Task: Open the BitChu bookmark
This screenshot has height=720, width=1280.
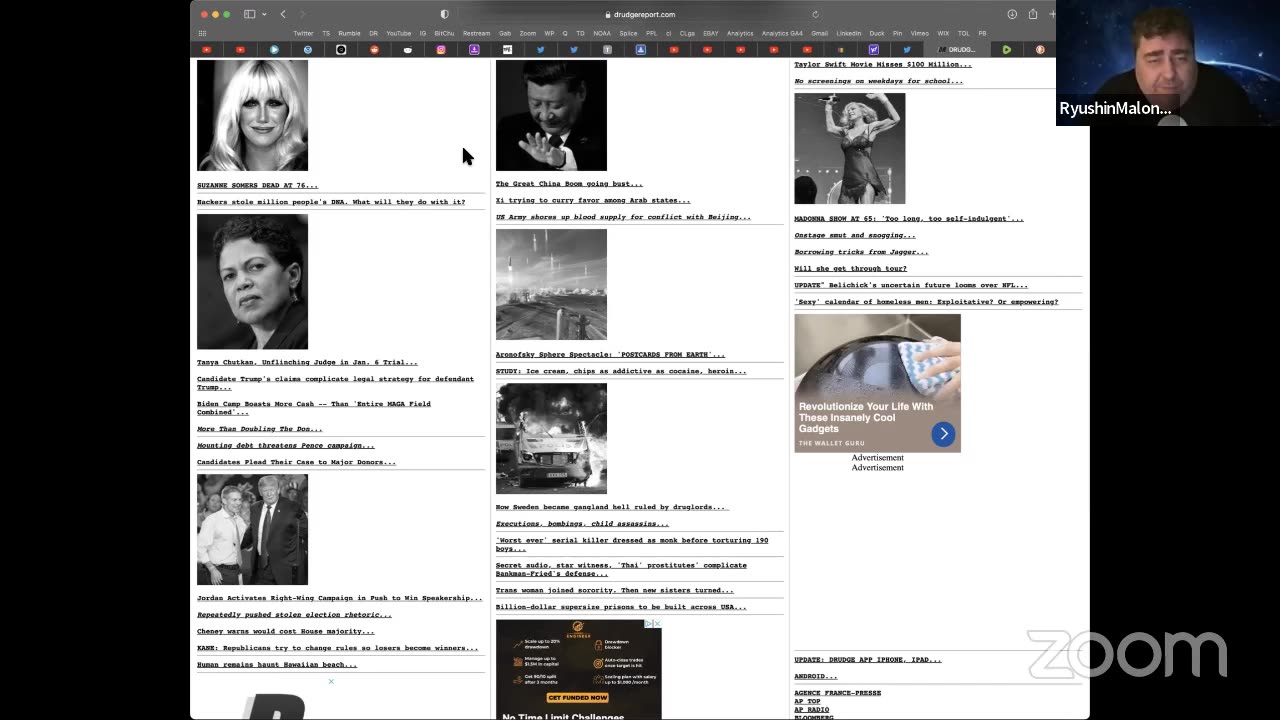Action: [444, 33]
